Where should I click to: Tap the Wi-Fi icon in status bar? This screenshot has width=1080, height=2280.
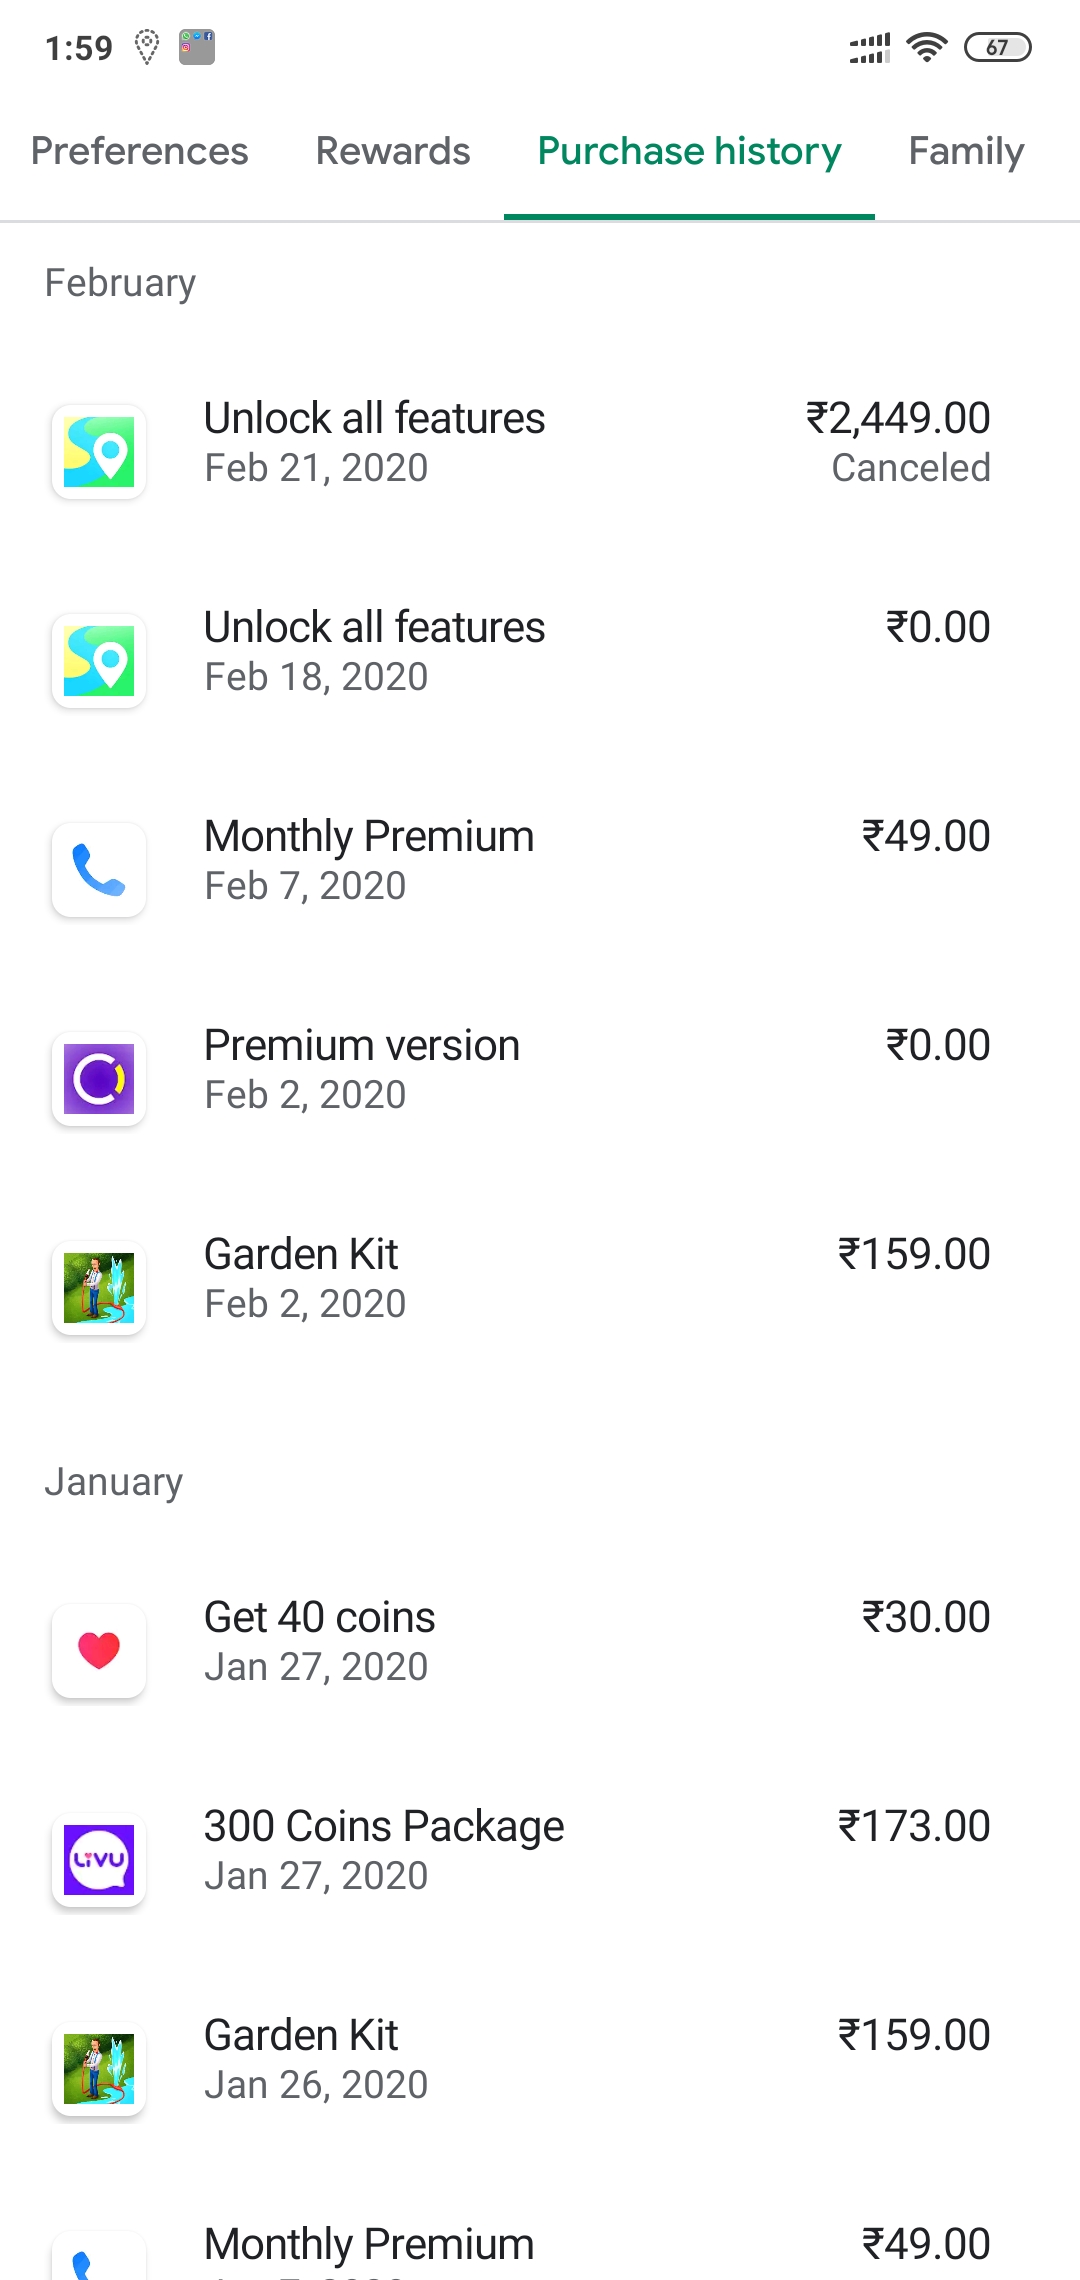(926, 47)
